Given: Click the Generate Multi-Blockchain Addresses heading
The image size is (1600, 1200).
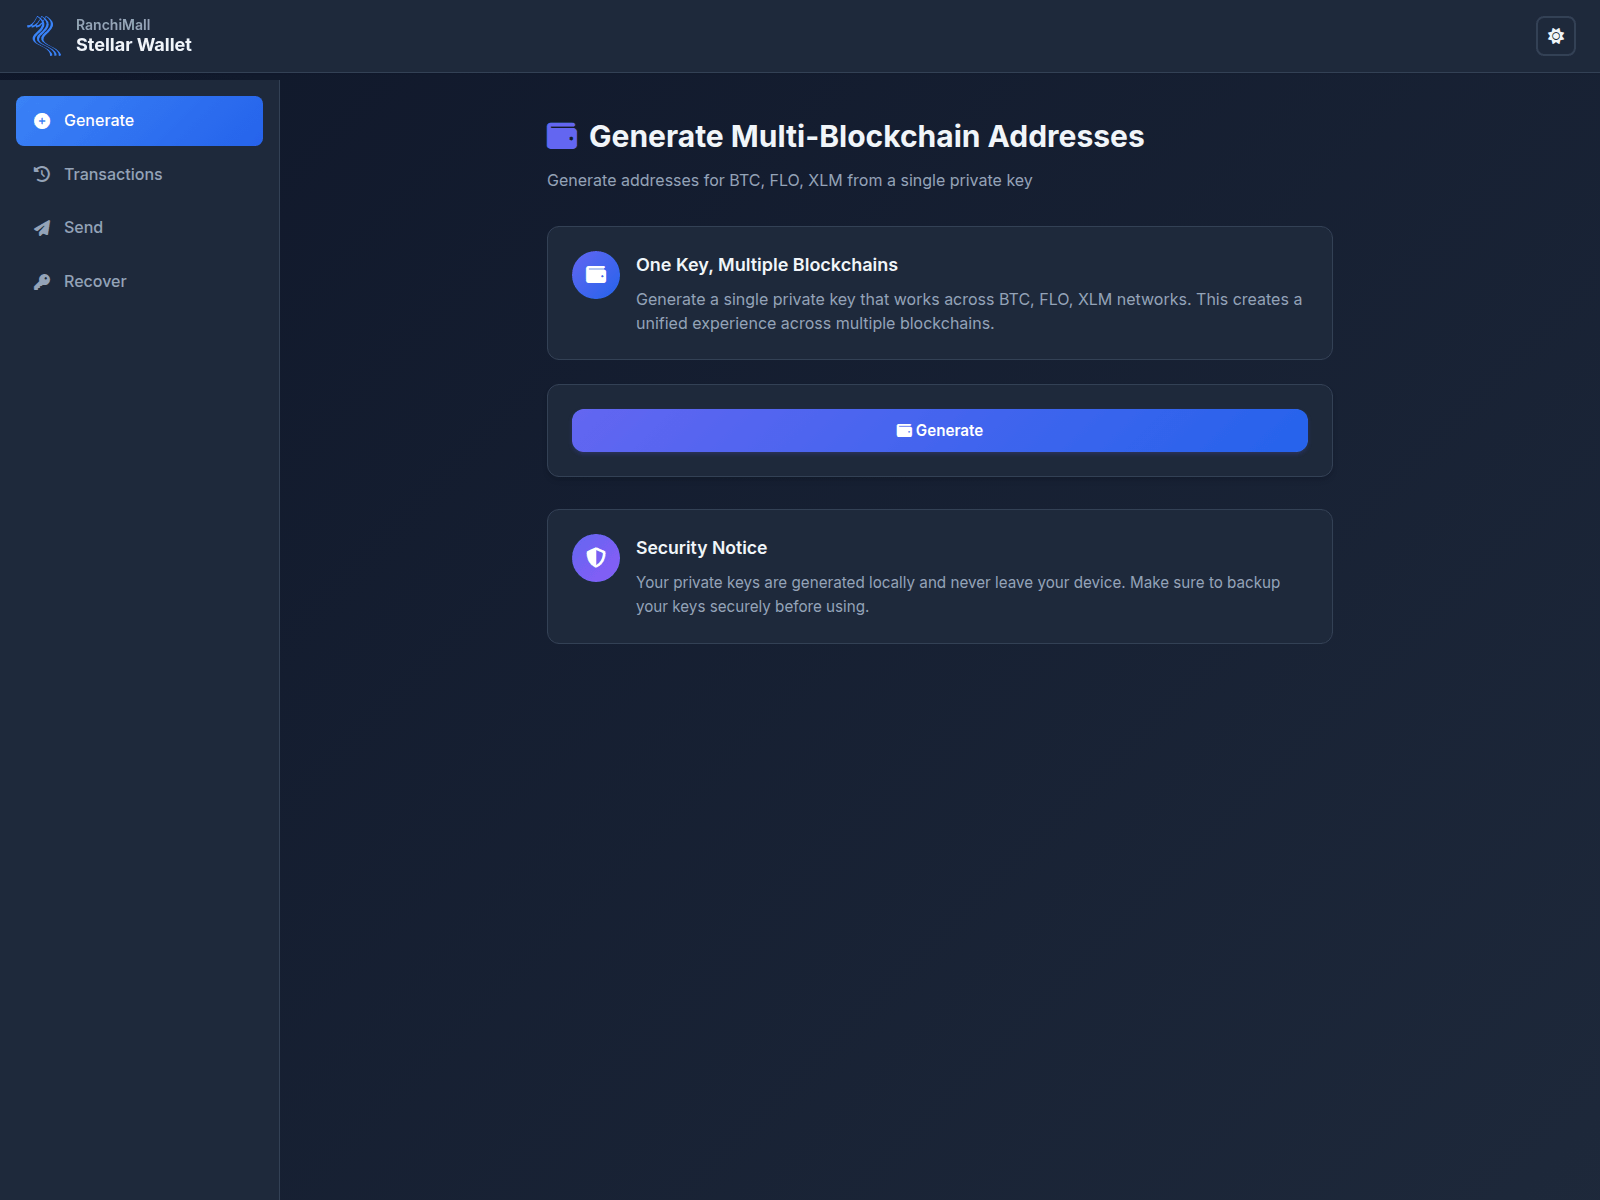Looking at the screenshot, I should click(867, 137).
